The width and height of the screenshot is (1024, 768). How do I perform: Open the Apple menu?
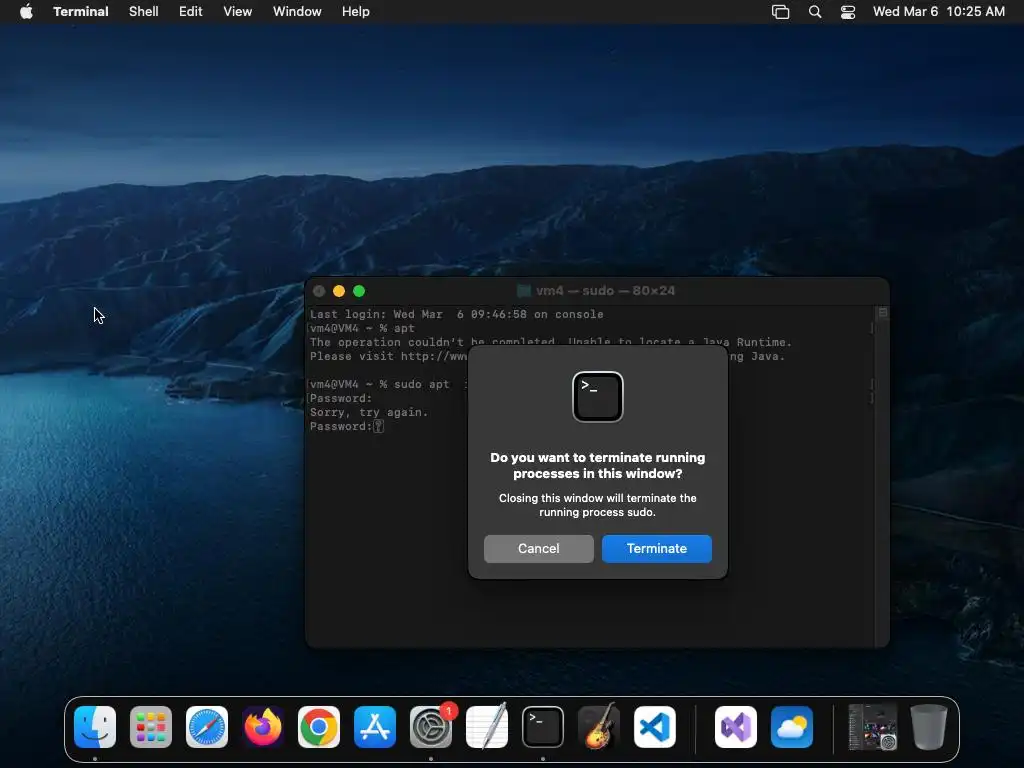(26, 11)
